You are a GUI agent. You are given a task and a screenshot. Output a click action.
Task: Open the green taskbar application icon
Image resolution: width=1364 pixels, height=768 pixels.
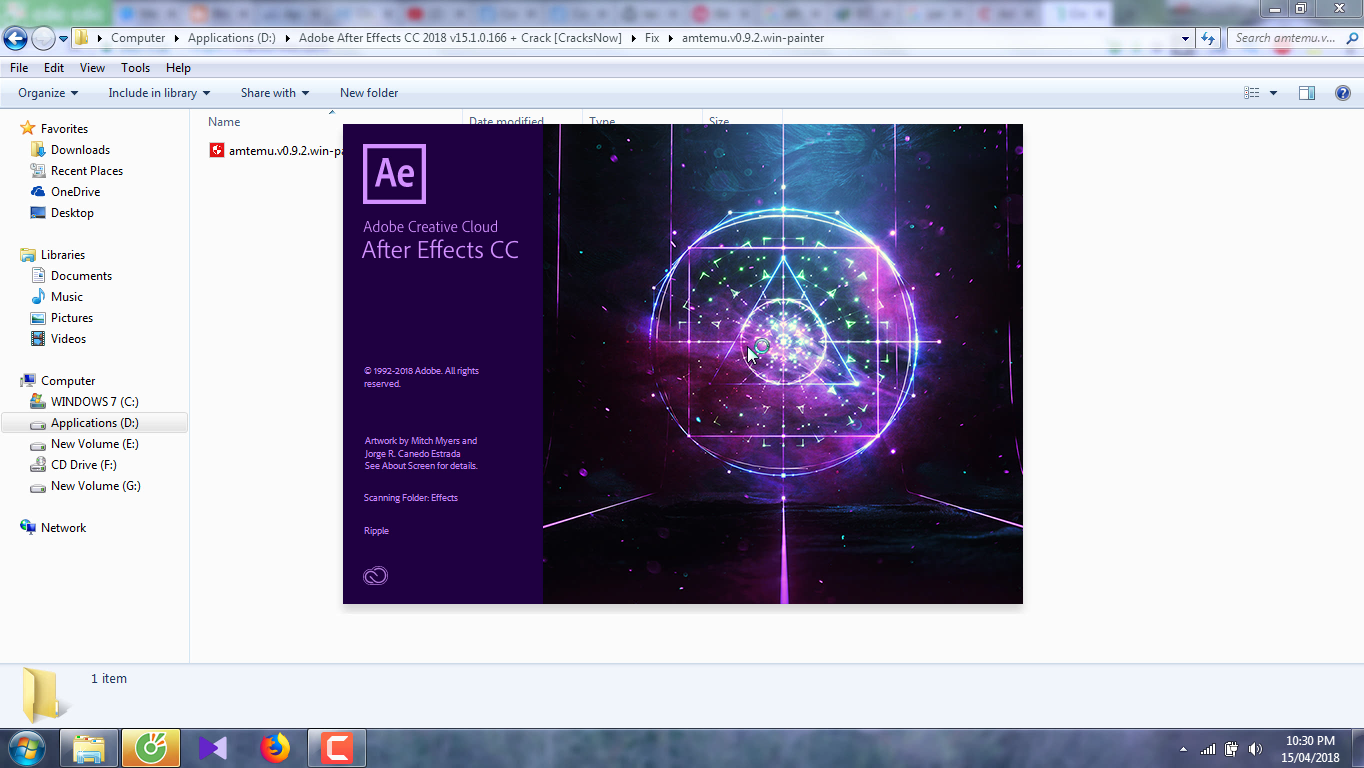coord(151,748)
